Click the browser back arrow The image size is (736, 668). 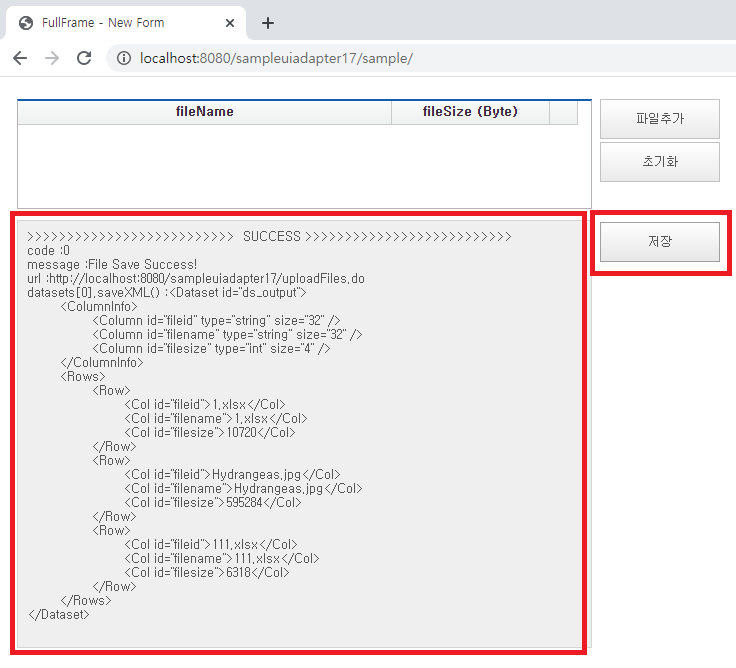pyautogui.click(x=20, y=58)
